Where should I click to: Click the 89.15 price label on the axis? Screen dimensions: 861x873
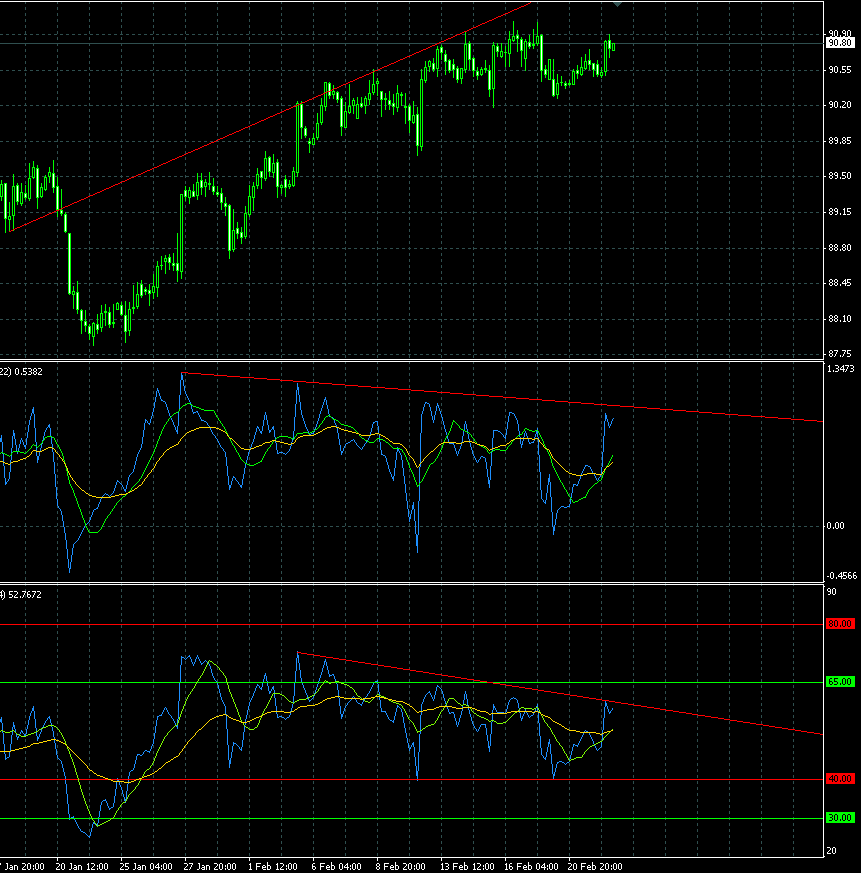pyautogui.click(x=841, y=212)
